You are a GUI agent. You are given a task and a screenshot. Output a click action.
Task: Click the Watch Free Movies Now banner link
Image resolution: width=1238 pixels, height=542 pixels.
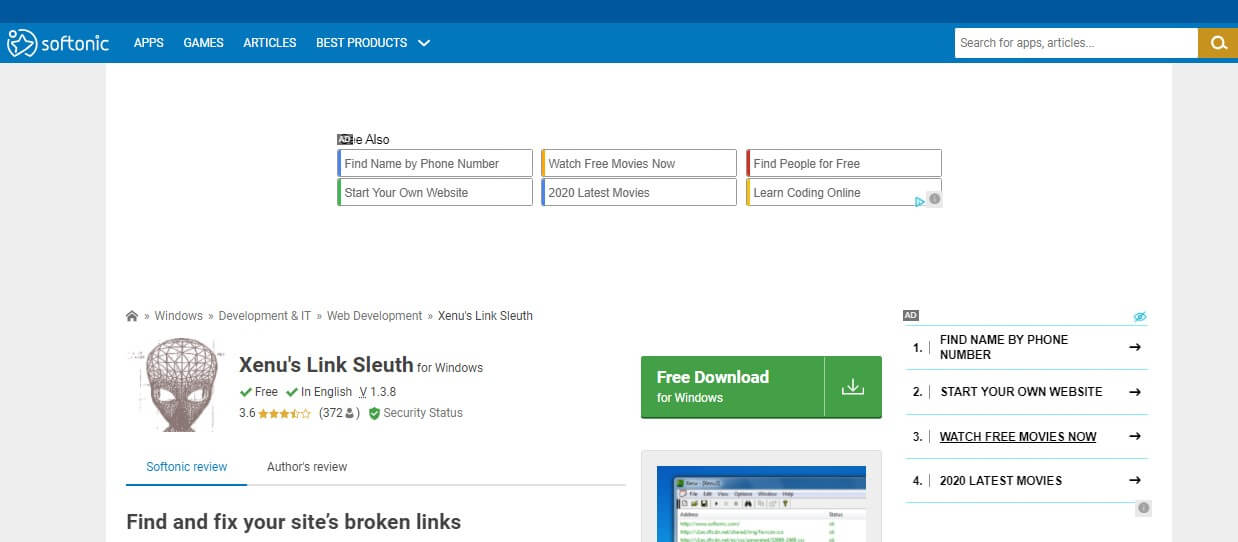tap(639, 163)
